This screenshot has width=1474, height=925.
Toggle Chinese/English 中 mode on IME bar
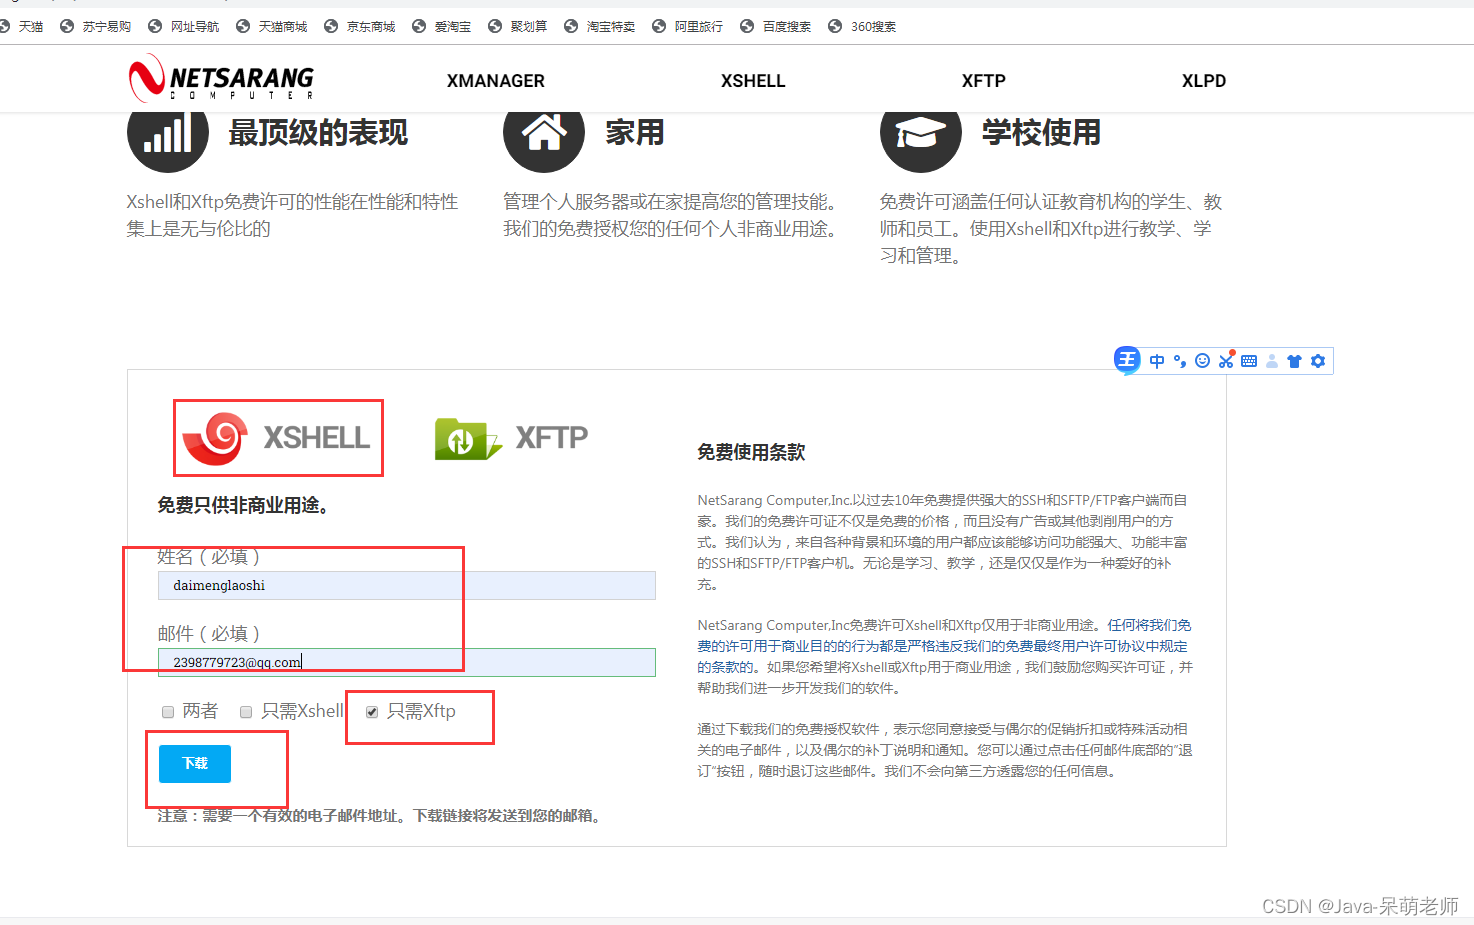tap(1157, 361)
